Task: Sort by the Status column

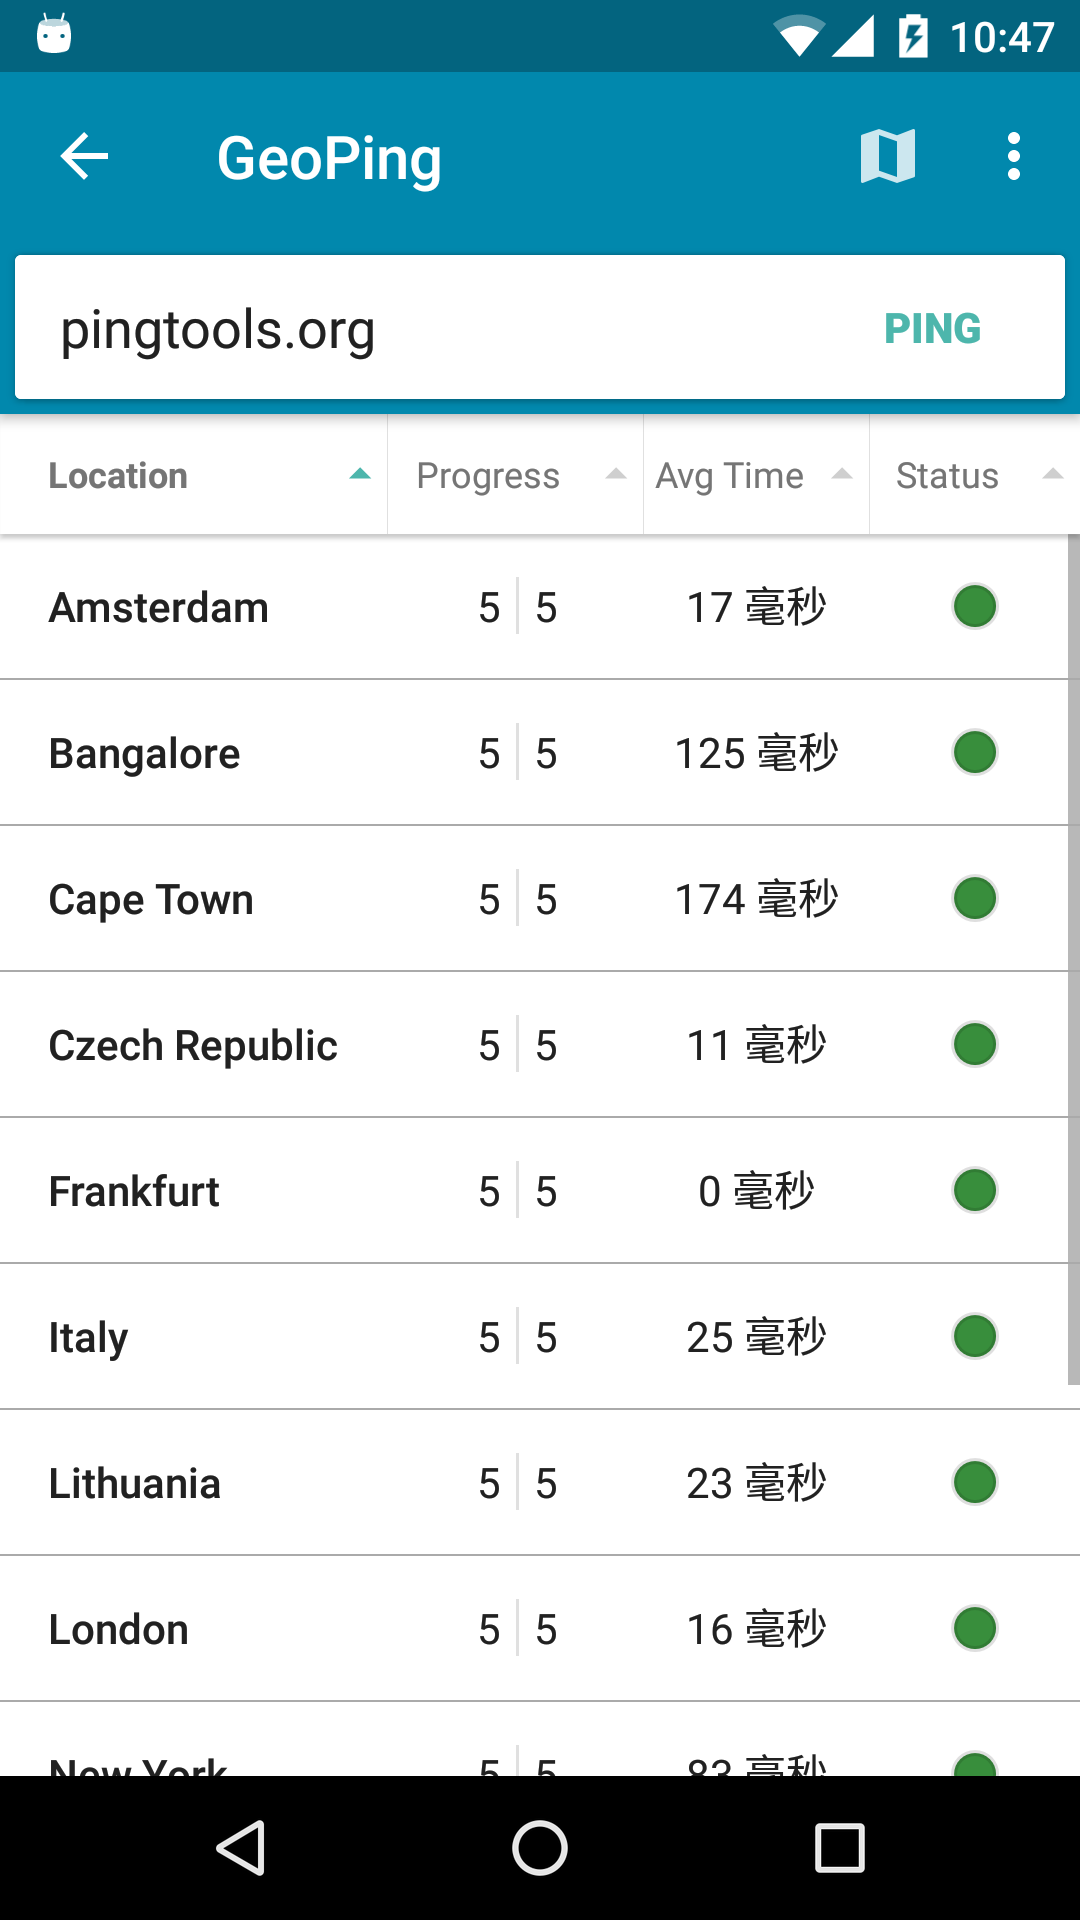Action: coord(975,475)
